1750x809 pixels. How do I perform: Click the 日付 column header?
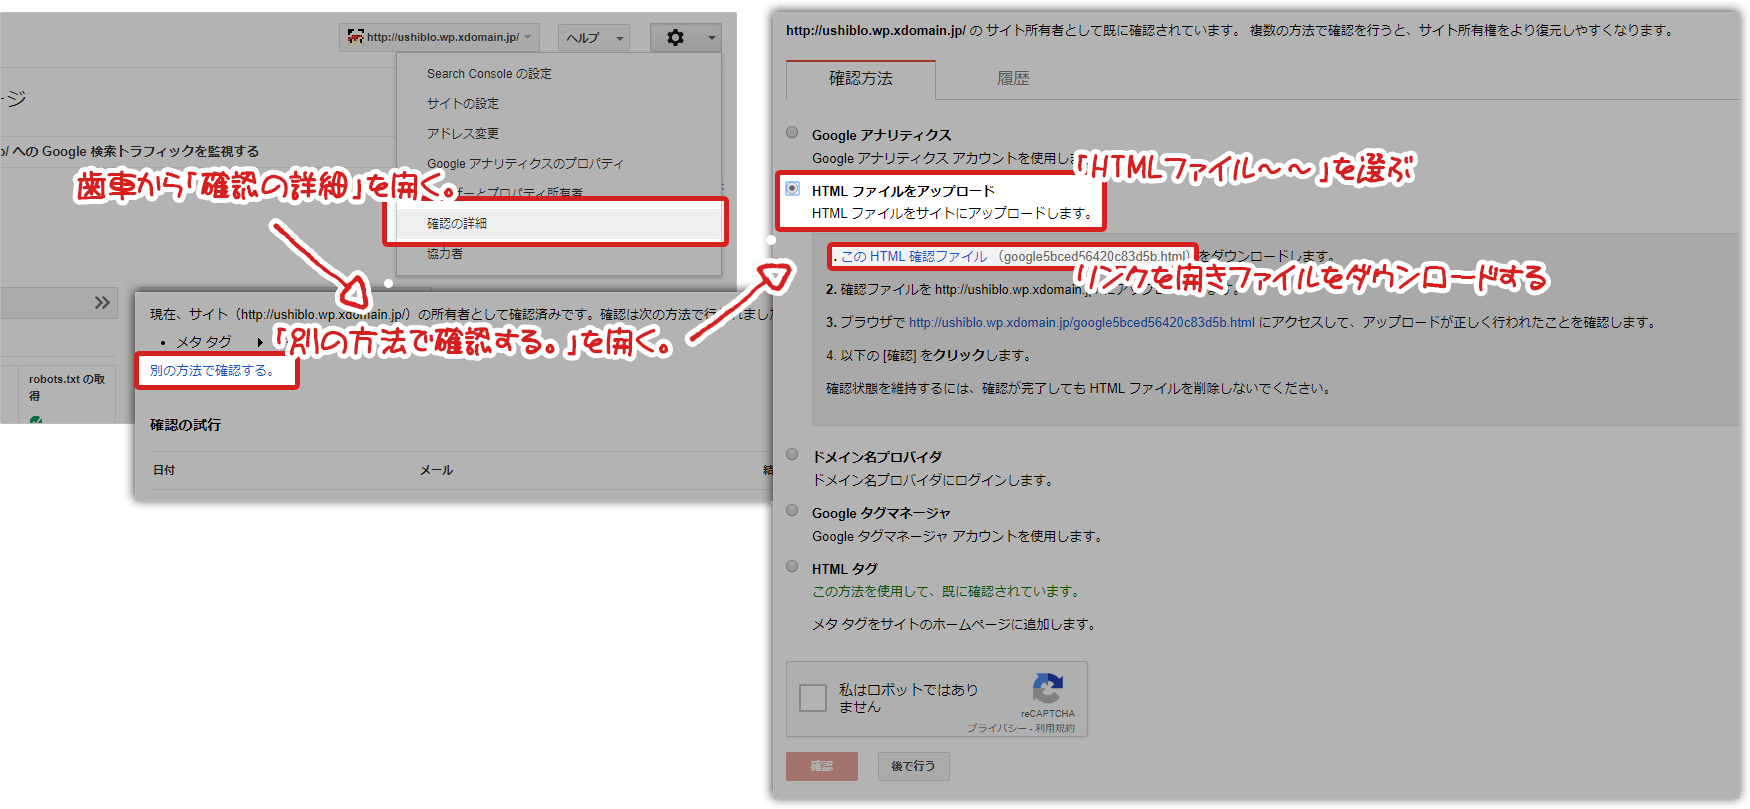[163, 470]
